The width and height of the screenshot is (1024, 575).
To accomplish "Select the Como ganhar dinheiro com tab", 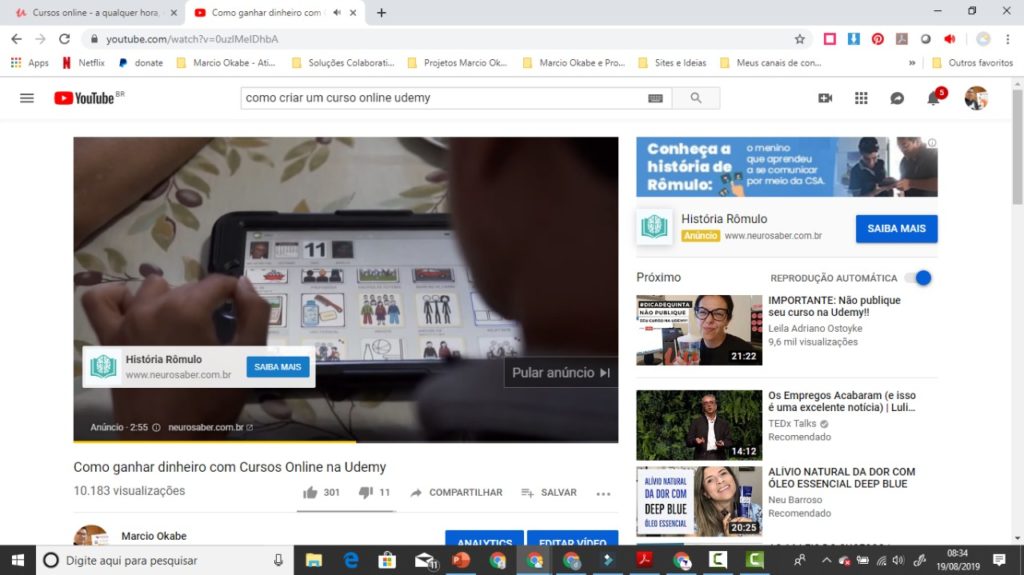I will pyautogui.click(x=266, y=12).
